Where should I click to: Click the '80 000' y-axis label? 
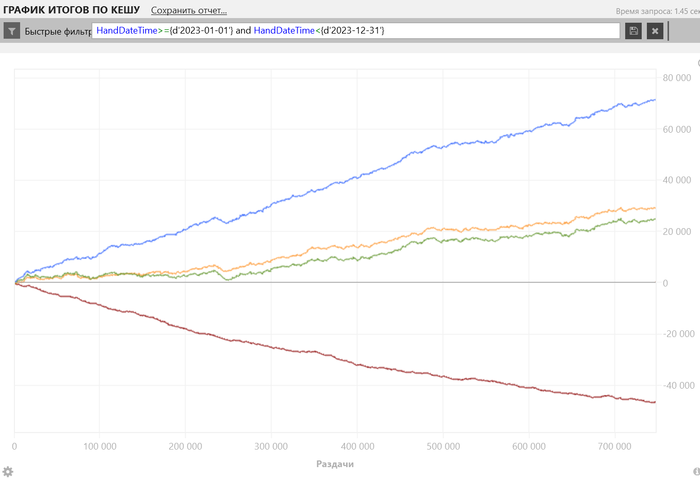677,78
